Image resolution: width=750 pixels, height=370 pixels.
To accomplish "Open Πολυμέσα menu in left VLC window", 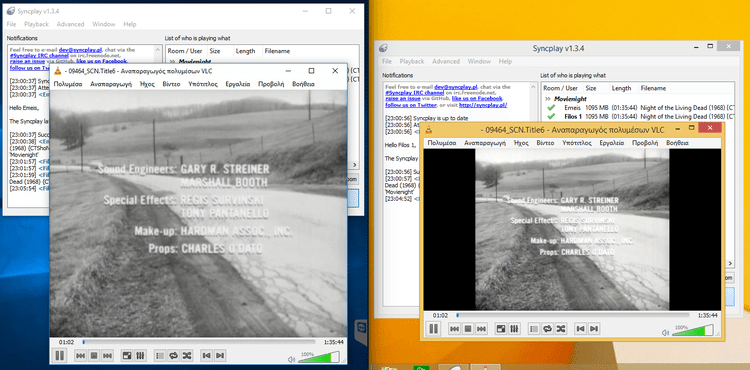I will click(x=68, y=84).
